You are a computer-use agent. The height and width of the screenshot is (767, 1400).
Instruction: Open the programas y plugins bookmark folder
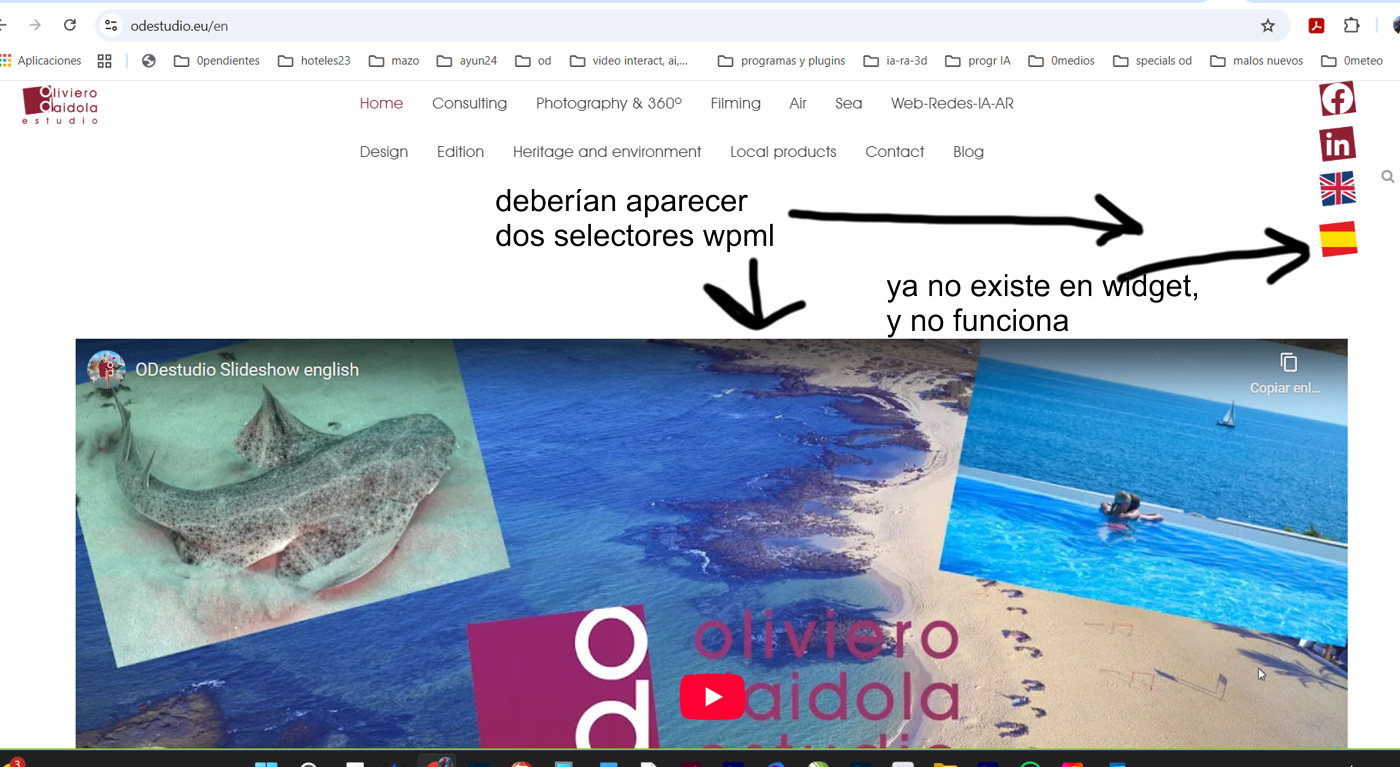781,61
